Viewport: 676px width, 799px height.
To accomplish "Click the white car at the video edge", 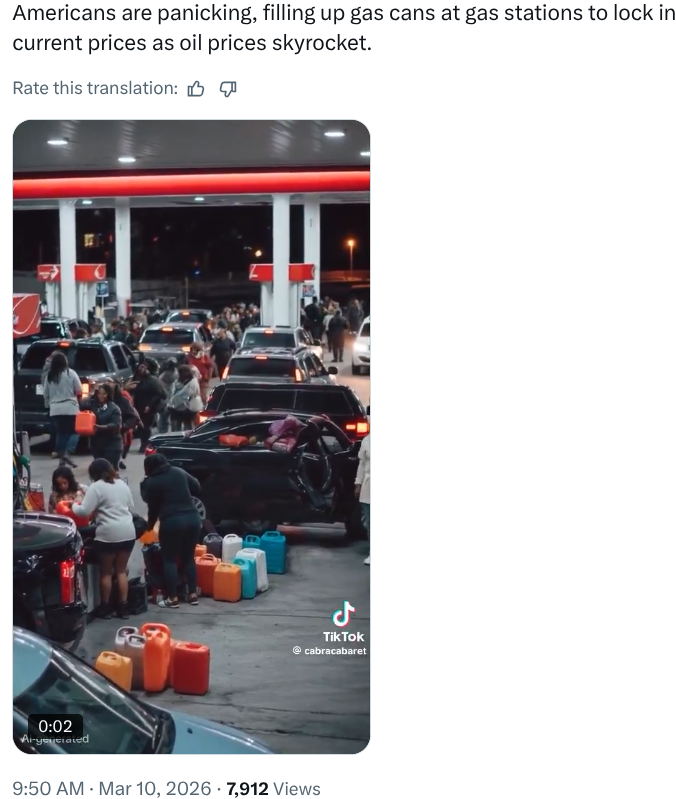I will (x=361, y=345).
